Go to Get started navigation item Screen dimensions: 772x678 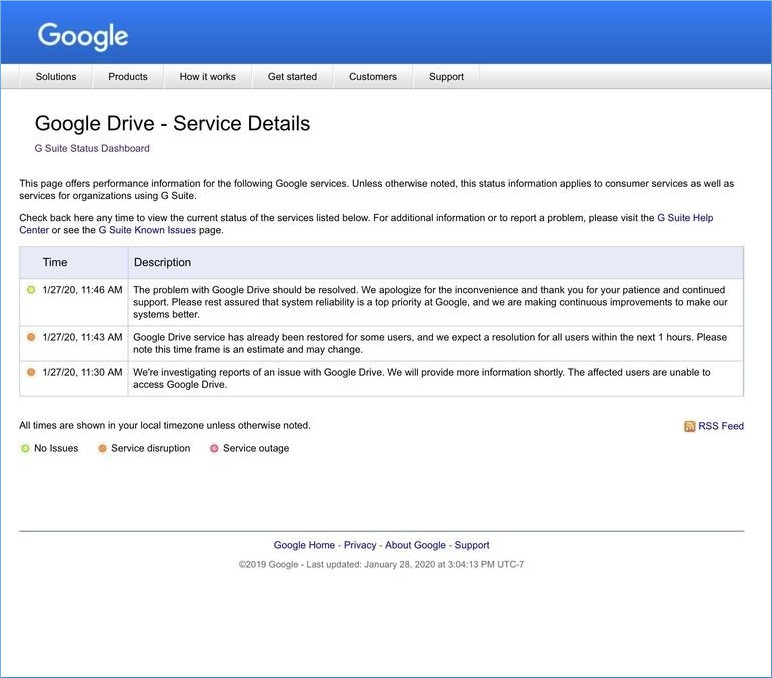(x=292, y=77)
